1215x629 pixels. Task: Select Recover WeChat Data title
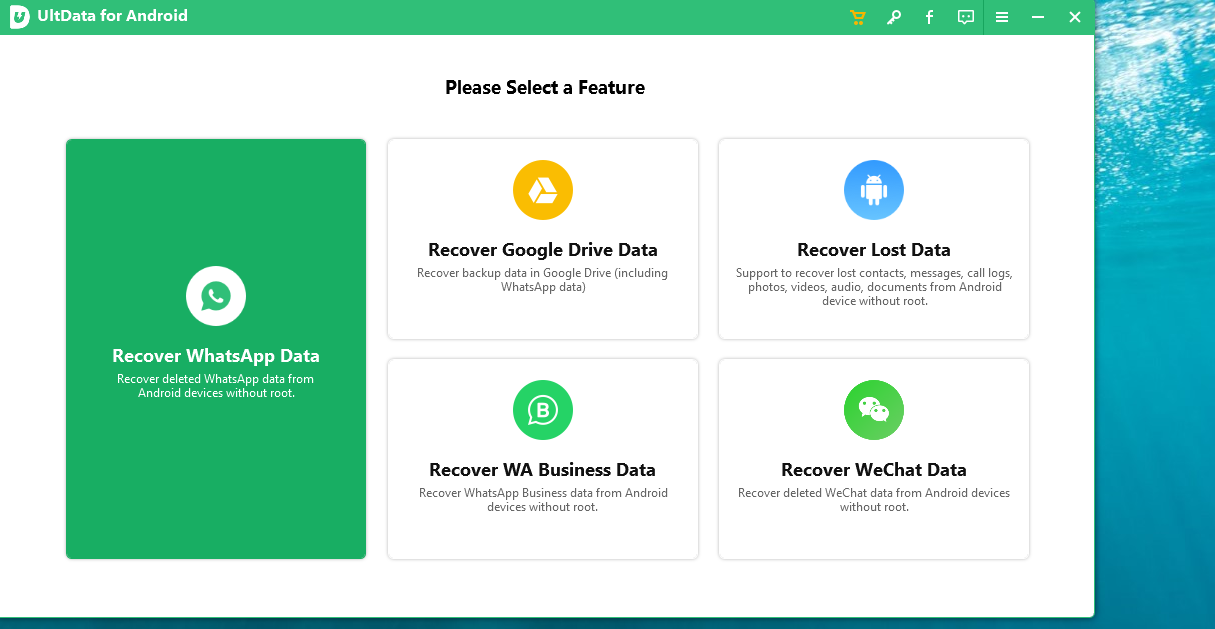874,470
